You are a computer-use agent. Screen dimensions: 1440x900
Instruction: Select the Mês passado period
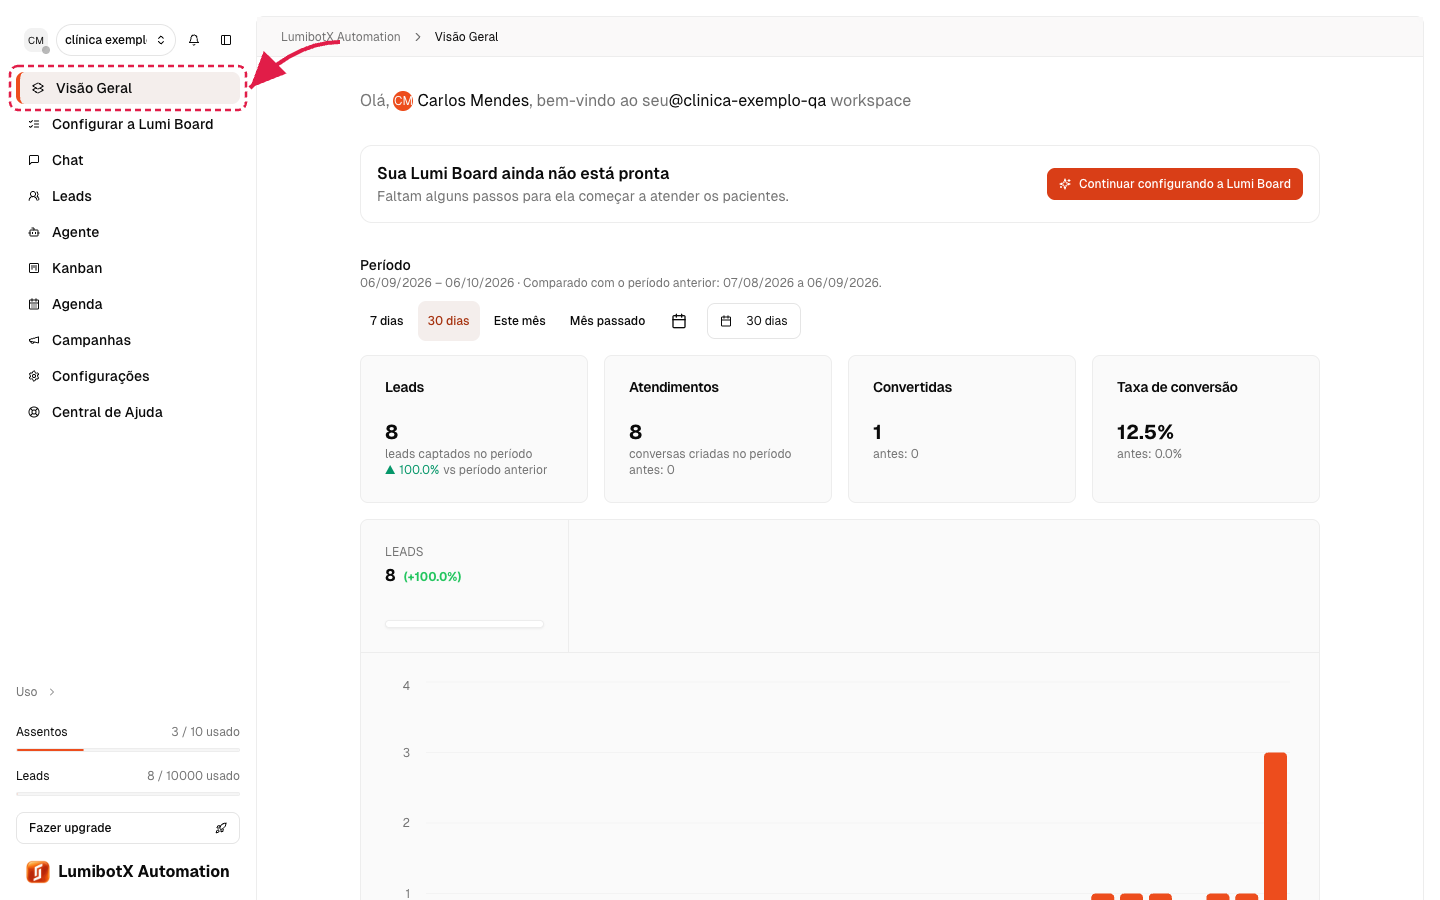point(608,321)
